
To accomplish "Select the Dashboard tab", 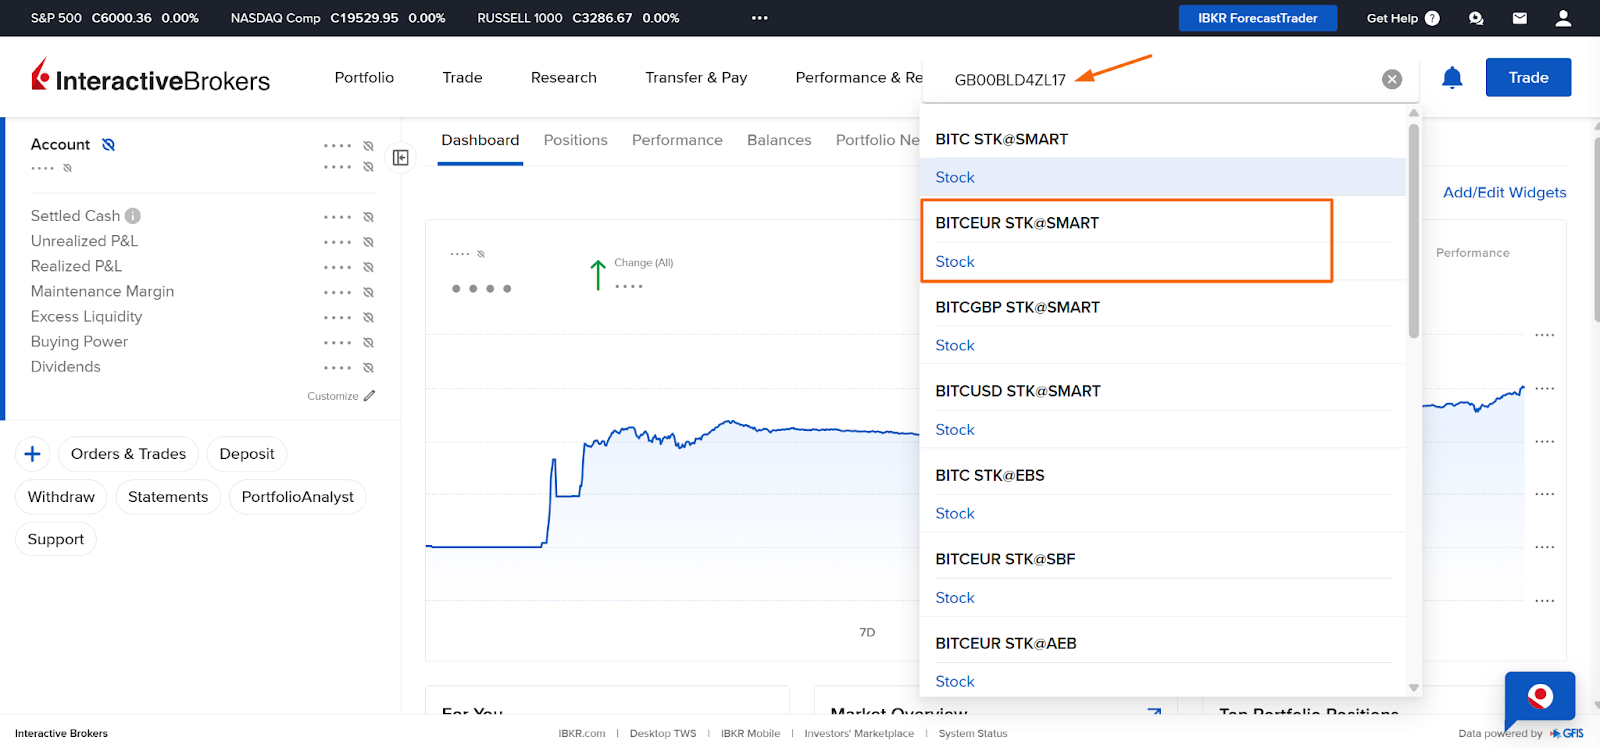I will [480, 140].
